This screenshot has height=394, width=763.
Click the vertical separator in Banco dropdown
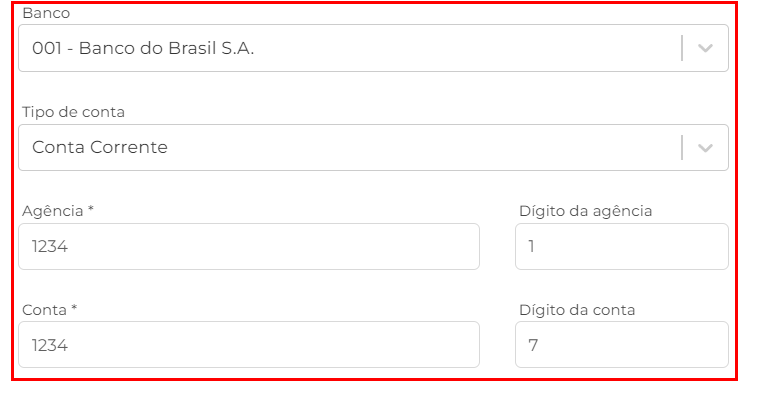(x=682, y=48)
